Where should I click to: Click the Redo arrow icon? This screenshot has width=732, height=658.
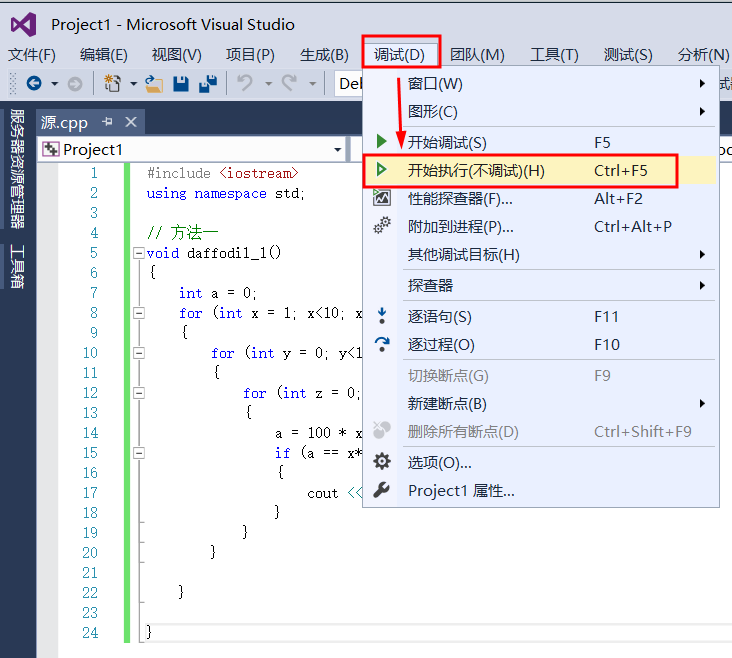tap(289, 83)
